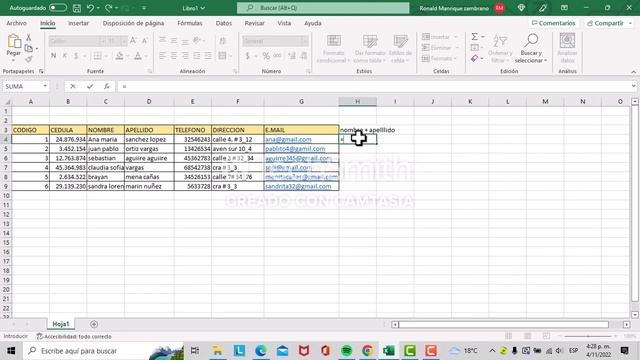Click the Hoja1 sheet tab
This screenshot has height=360, width=640.
coord(61,324)
